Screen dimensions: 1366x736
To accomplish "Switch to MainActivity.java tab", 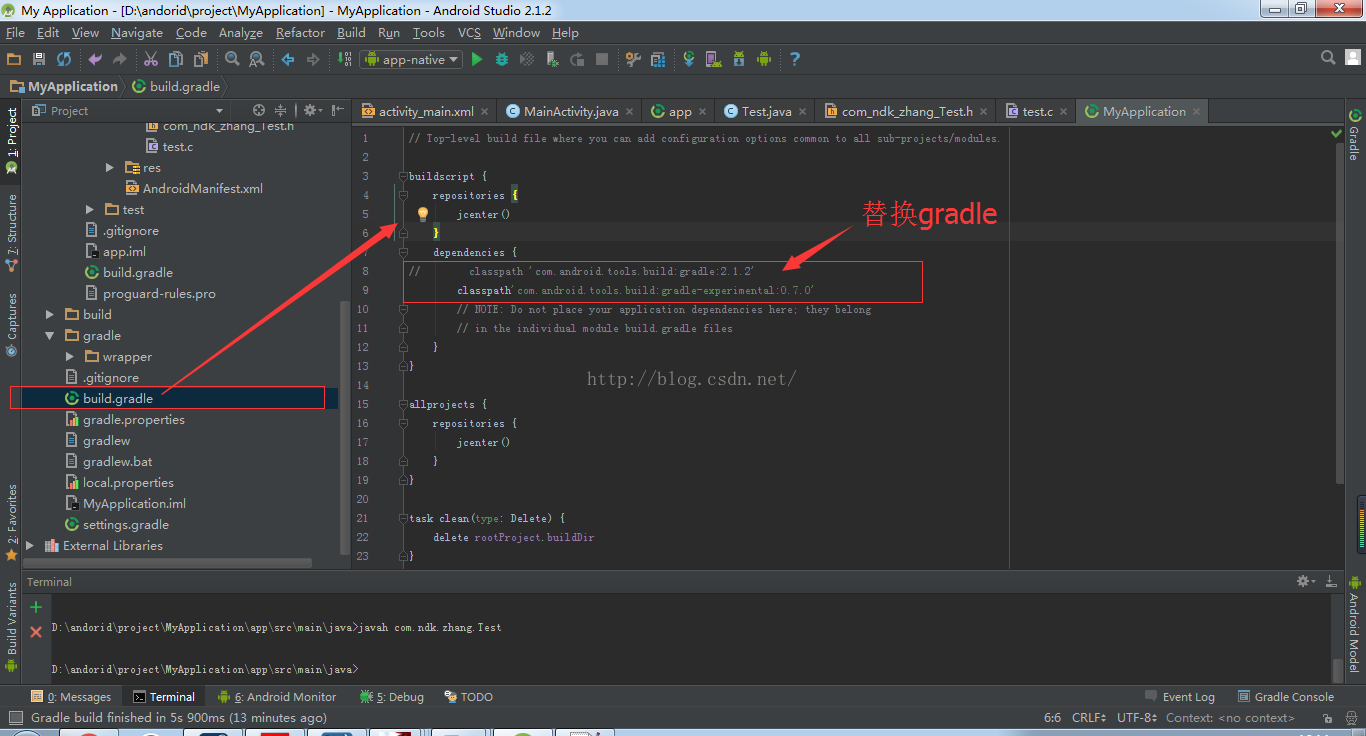I will coord(570,111).
